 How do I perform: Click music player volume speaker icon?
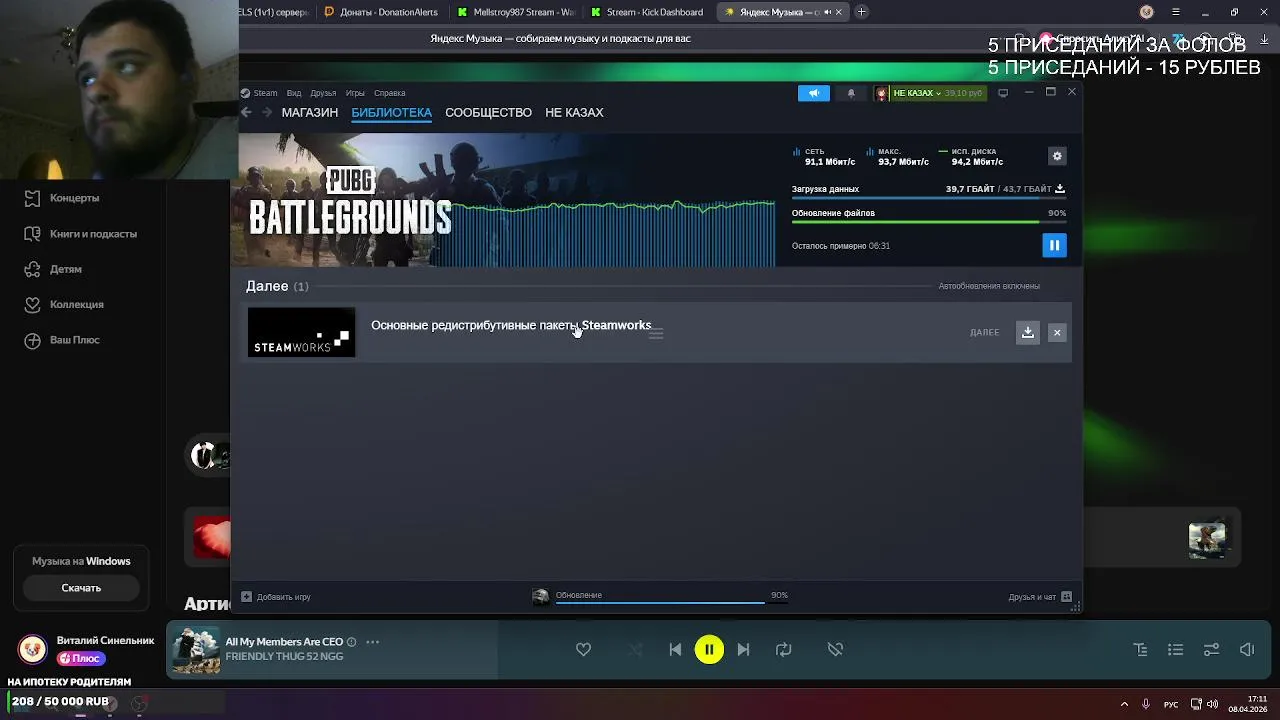click(x=1247, y=649)
